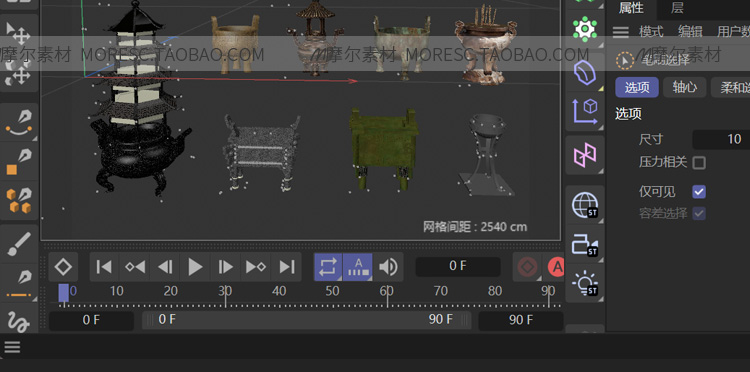Switch to the 层 tab

[677, 8]
